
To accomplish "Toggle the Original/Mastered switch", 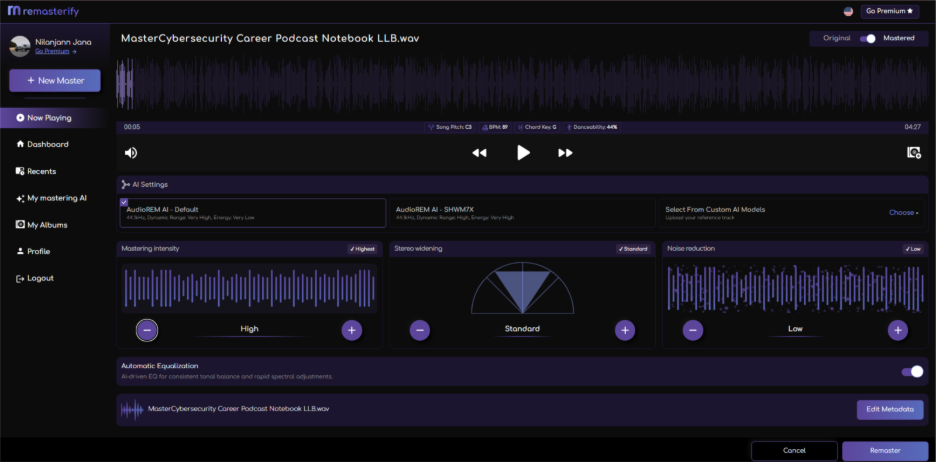I will click(x=868, y=38).
